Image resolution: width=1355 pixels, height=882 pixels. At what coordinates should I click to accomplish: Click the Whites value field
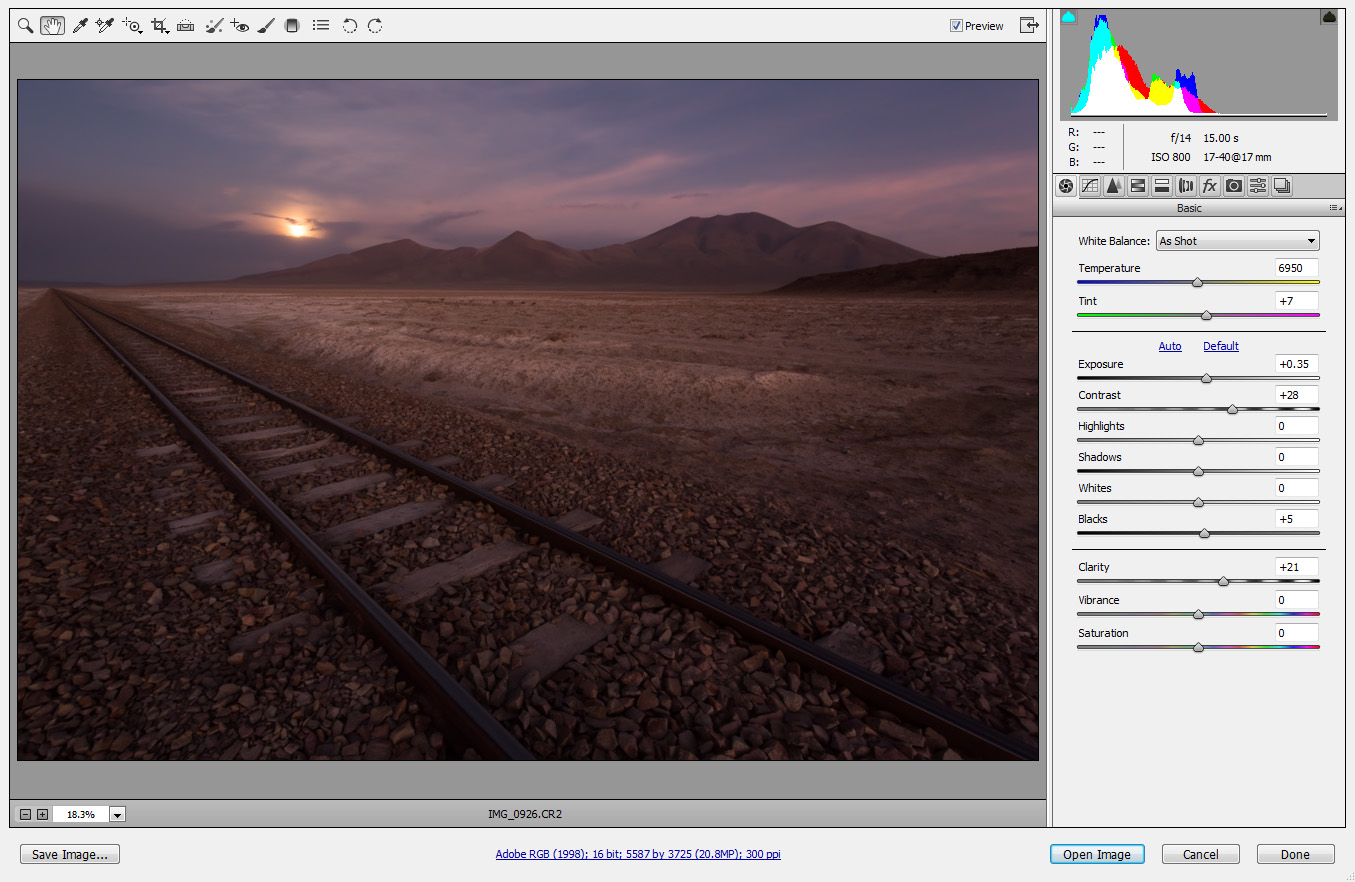coord(1297,488)
